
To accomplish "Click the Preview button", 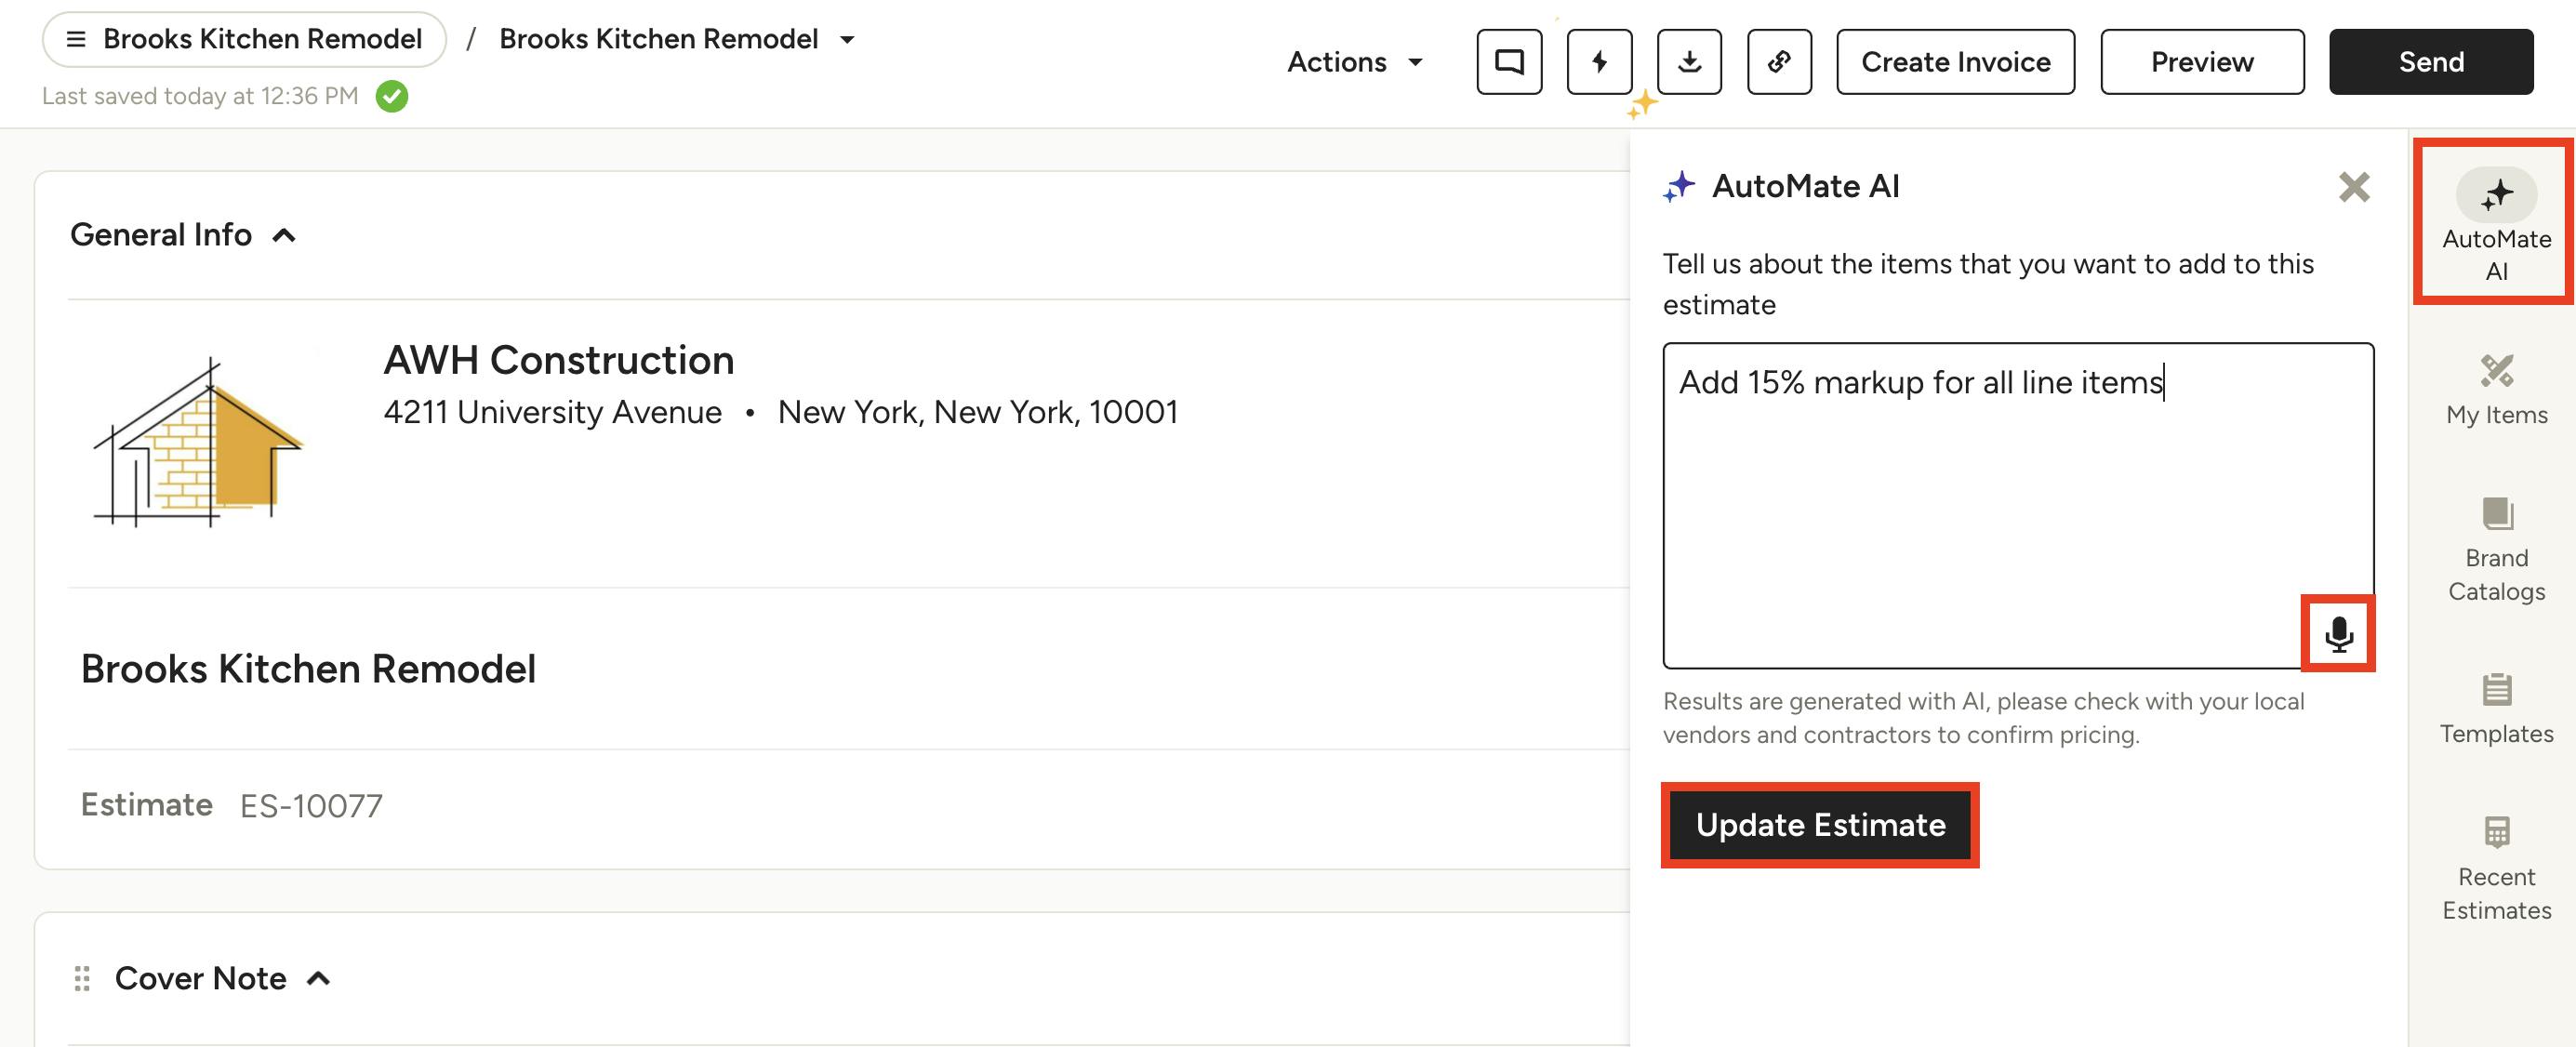I will click(2202, 62).
